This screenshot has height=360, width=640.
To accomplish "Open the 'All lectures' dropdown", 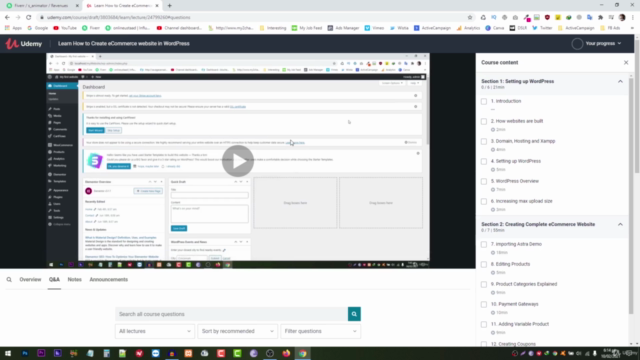I will point(155,331).
